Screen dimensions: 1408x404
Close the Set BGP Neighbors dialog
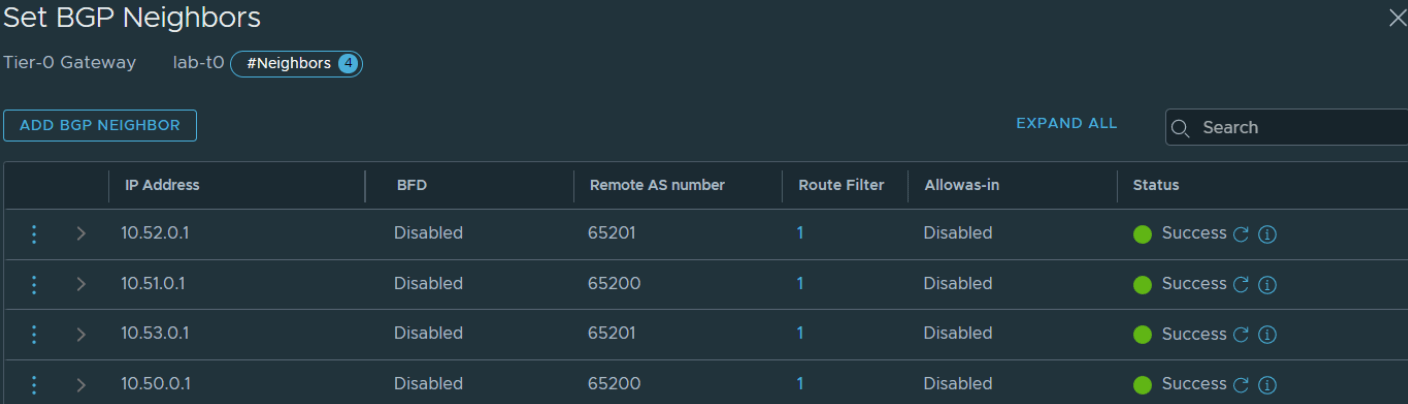point(1397,18)
